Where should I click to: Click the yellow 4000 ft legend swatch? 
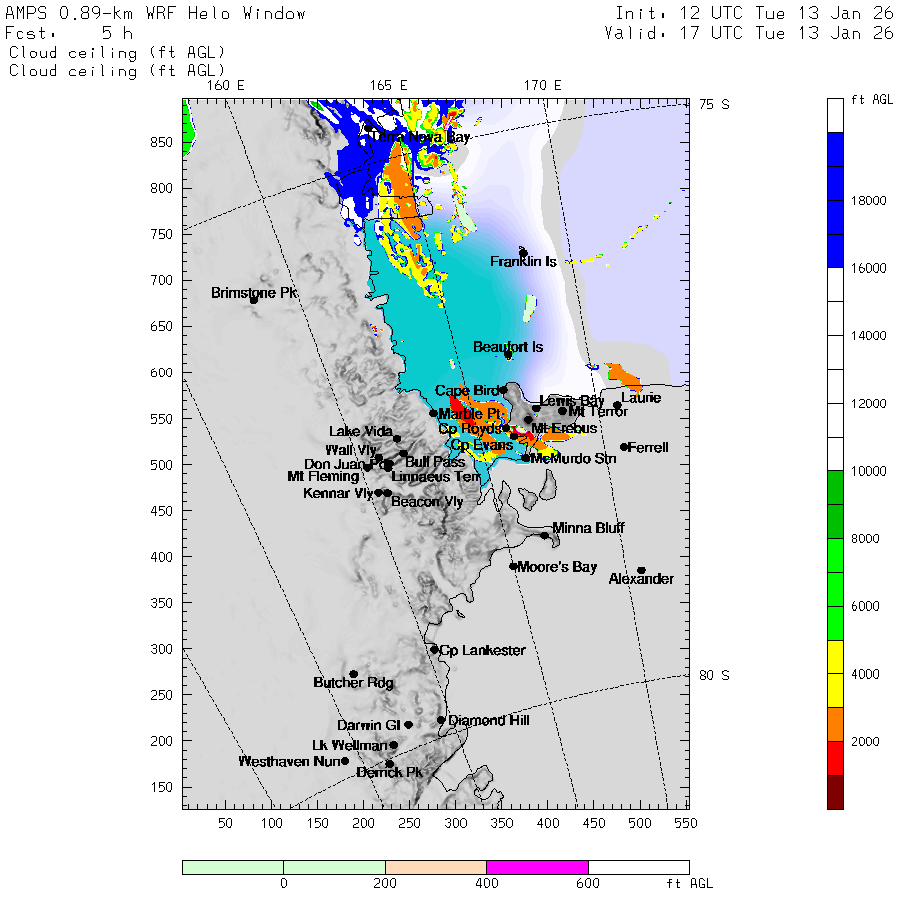(835, 674)
